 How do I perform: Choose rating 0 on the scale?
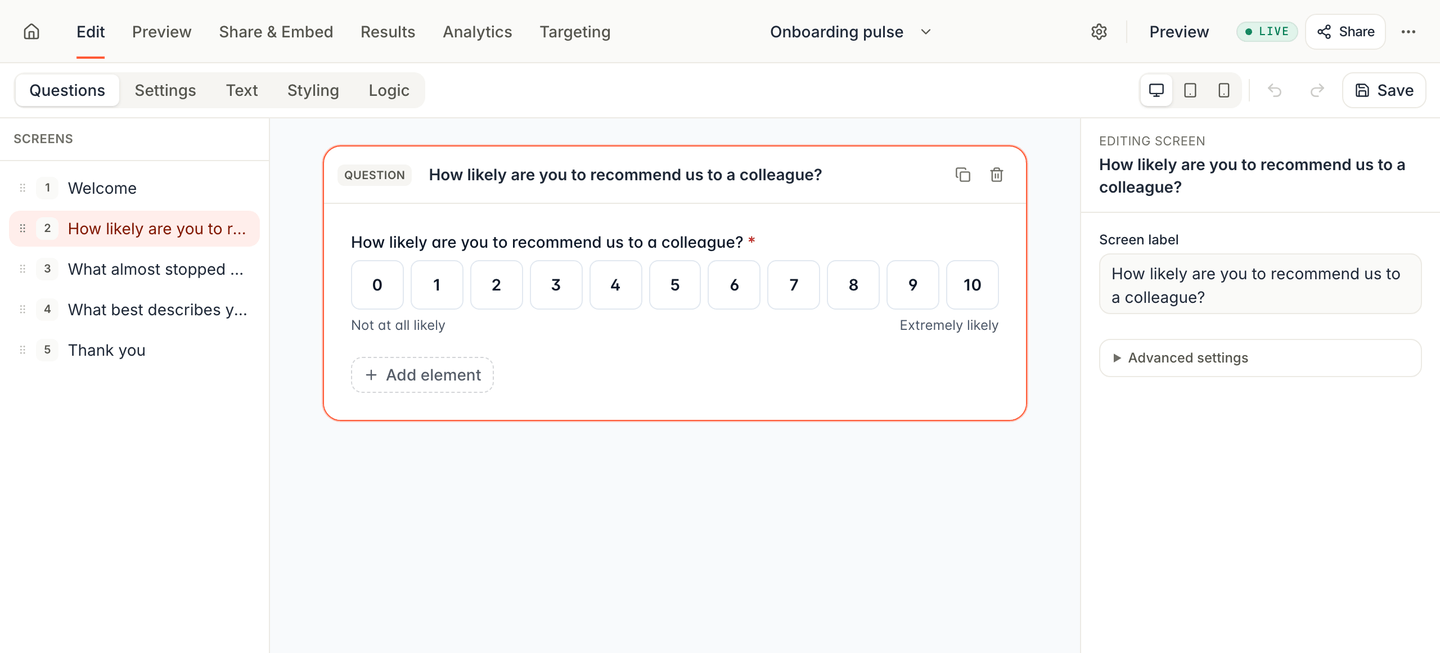pyautogui.click(x=377, y=285)
